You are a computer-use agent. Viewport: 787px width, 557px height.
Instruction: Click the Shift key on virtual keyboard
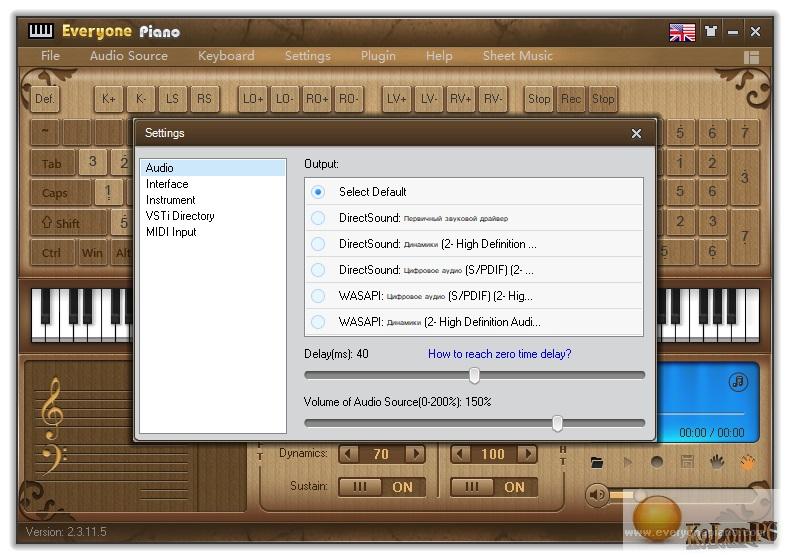point(68,223)
